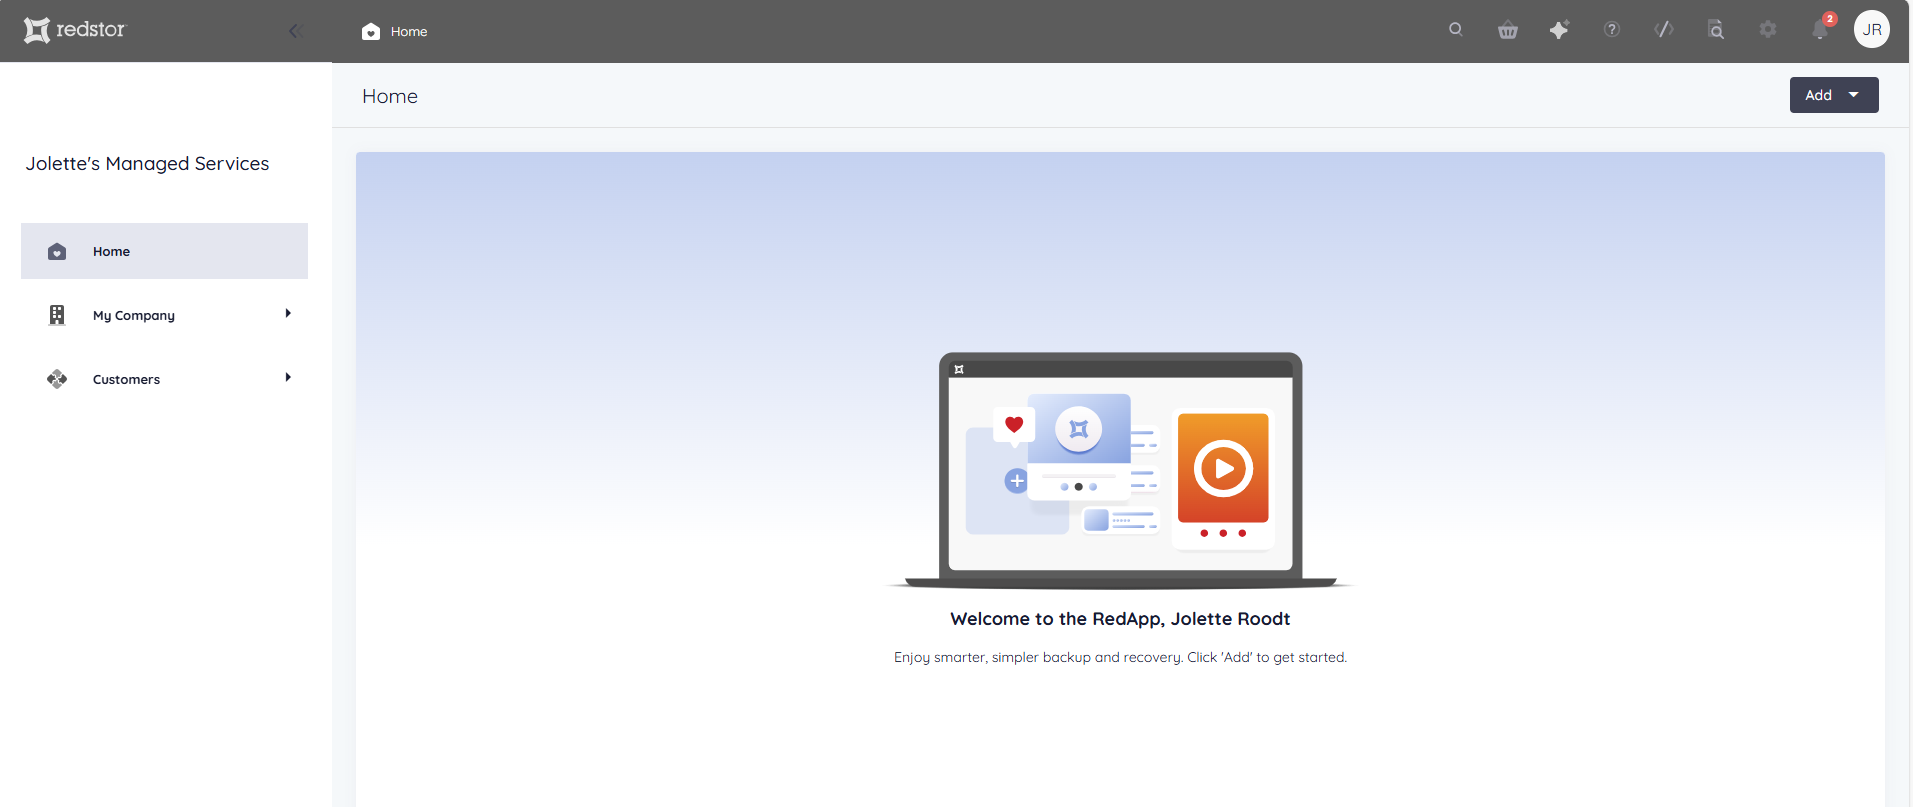
Task: Select My Company in the sidebar
Action: [164, 315]
